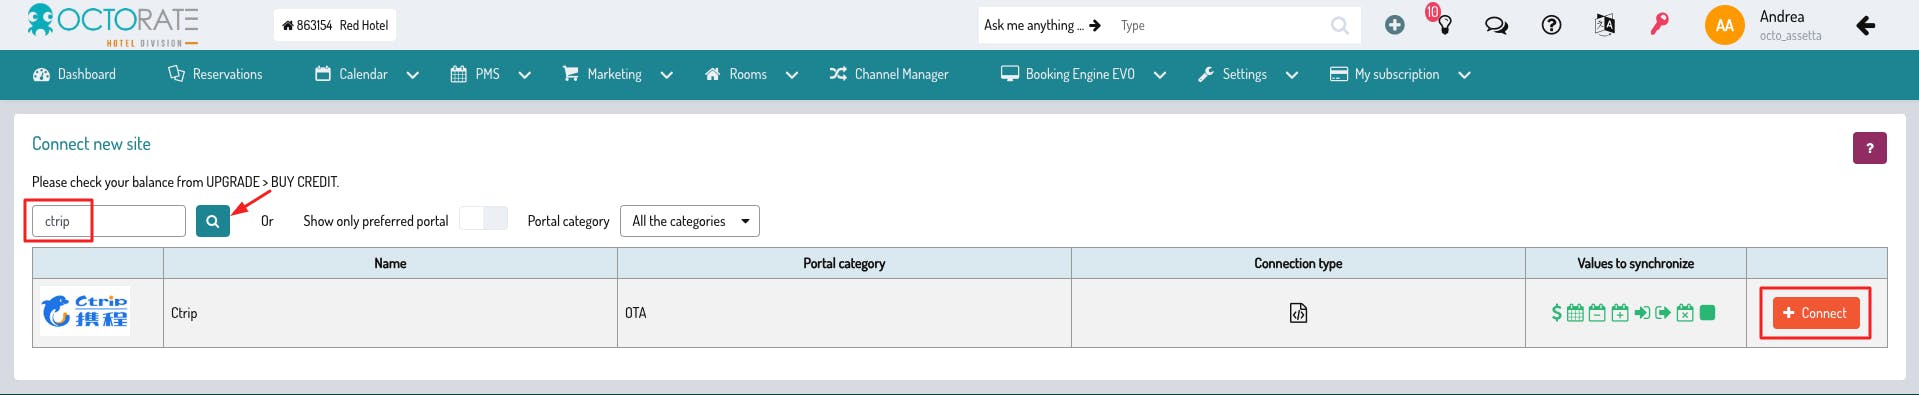
Task: Click the code file connection type icon
Action: (x=1298, y=313)
